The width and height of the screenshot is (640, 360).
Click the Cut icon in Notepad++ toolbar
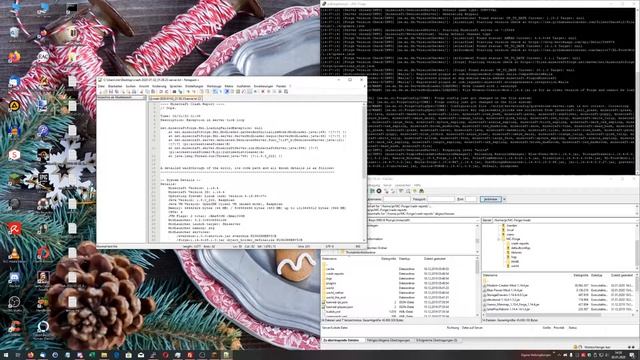tap(141, 91)
